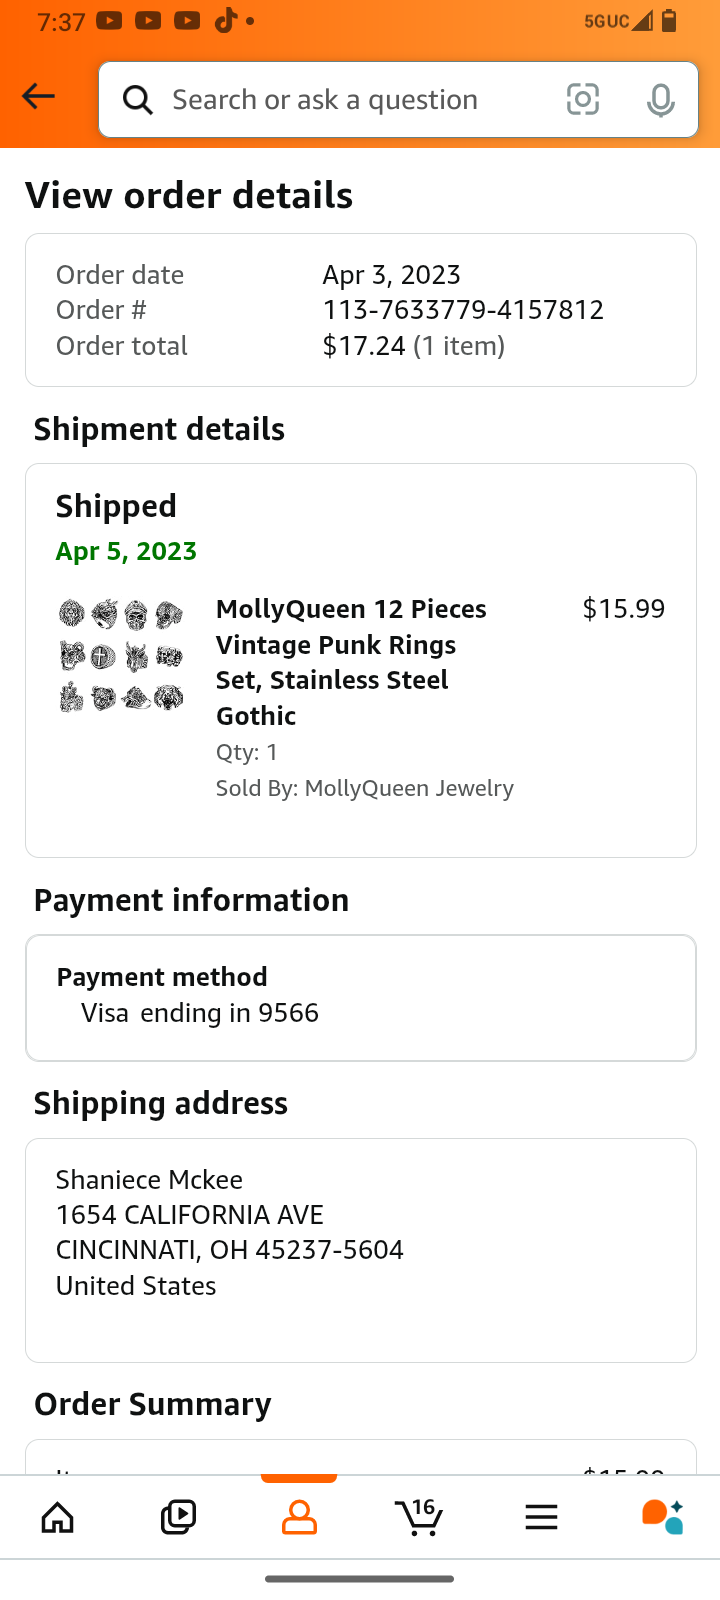The width and height of the screenshot is (720, 1600).
Task: Tap the back arrow icon
Action: (38, 97)
